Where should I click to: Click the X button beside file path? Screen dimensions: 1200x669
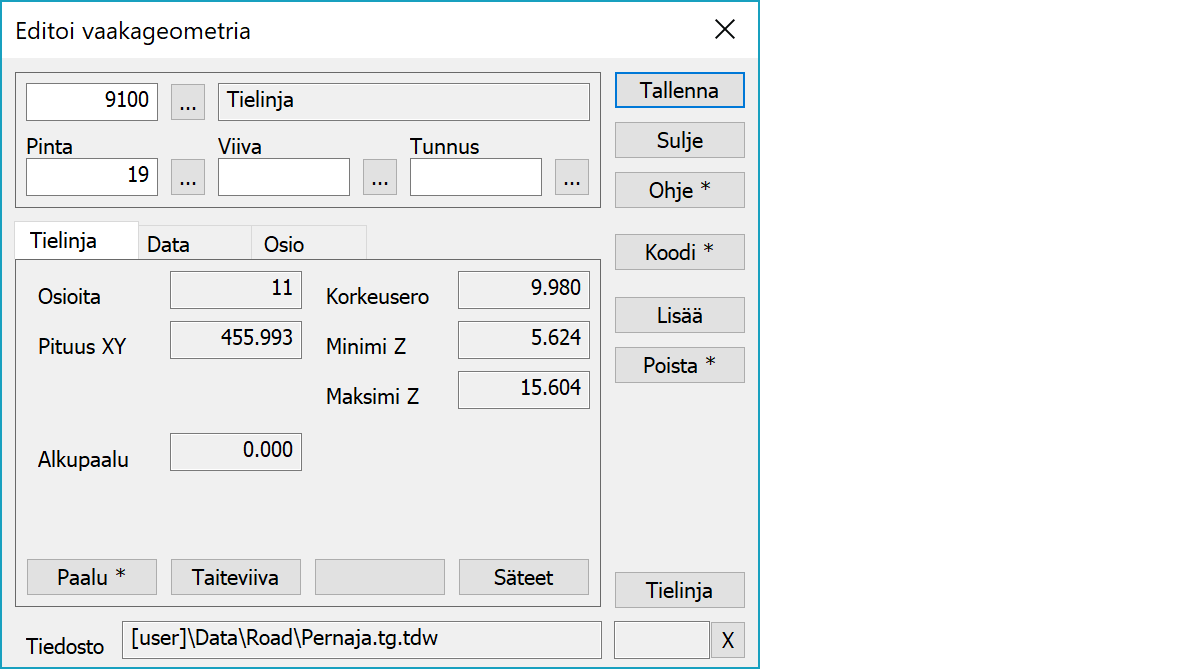click(x=727, y=641)
